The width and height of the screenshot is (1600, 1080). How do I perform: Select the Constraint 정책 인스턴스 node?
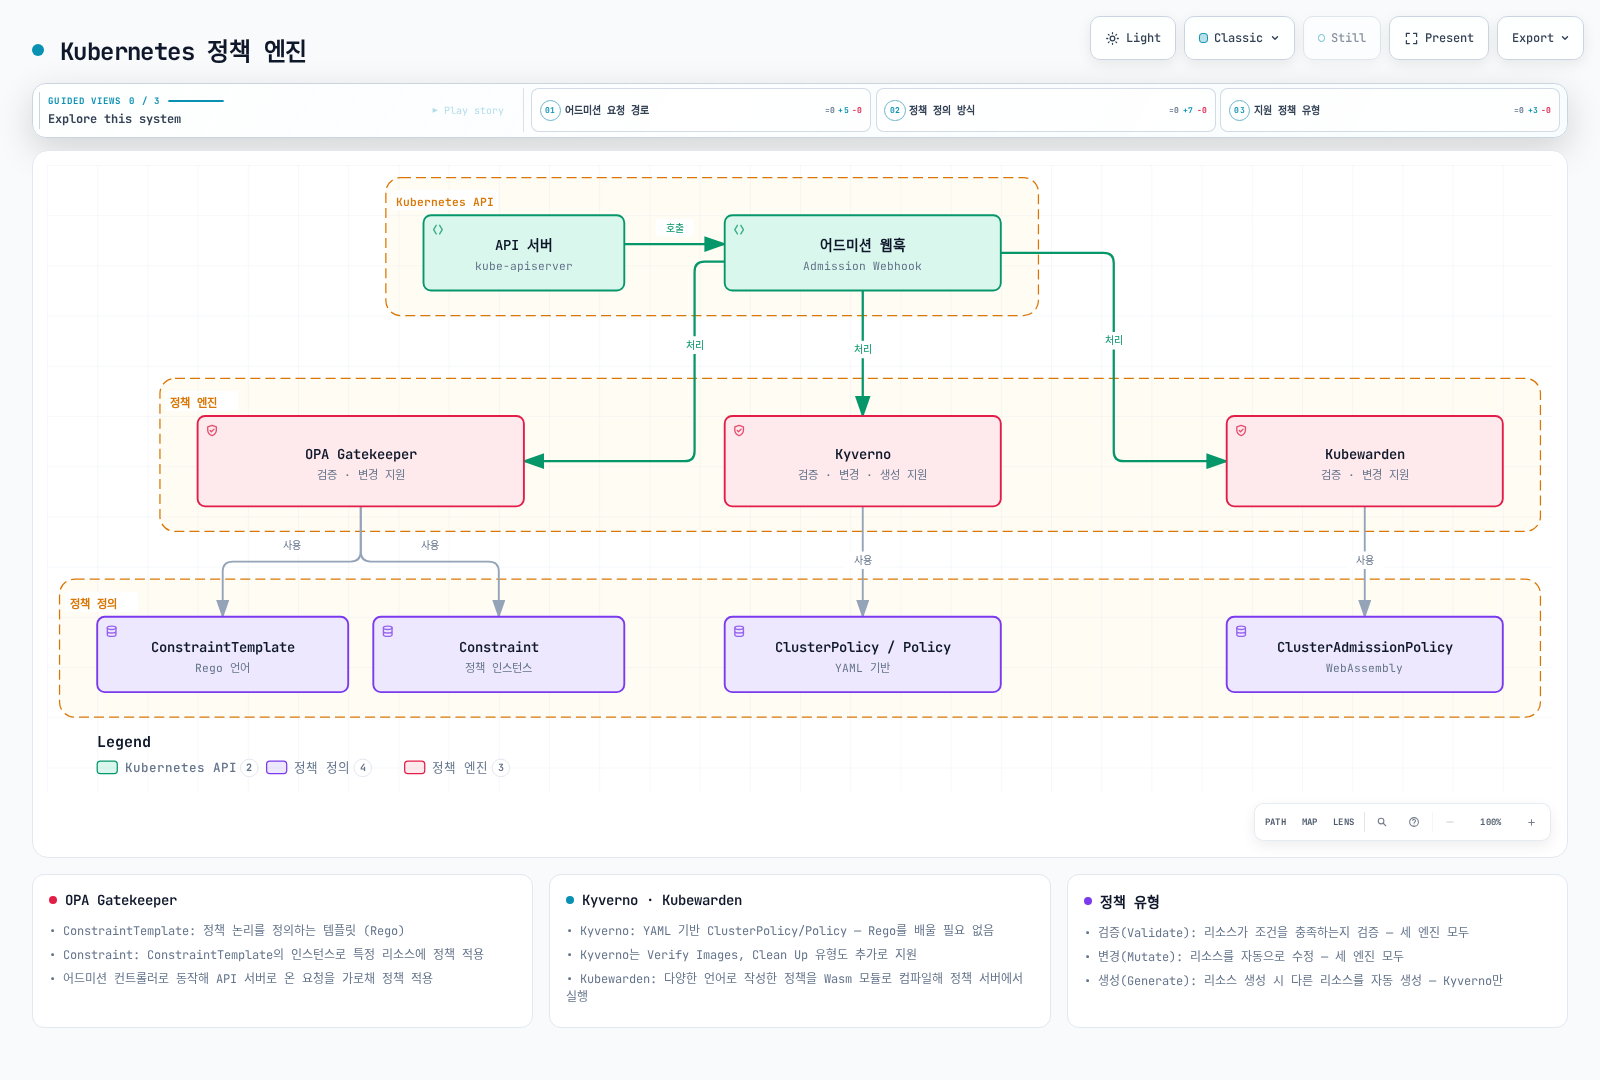tap(499, 654)
